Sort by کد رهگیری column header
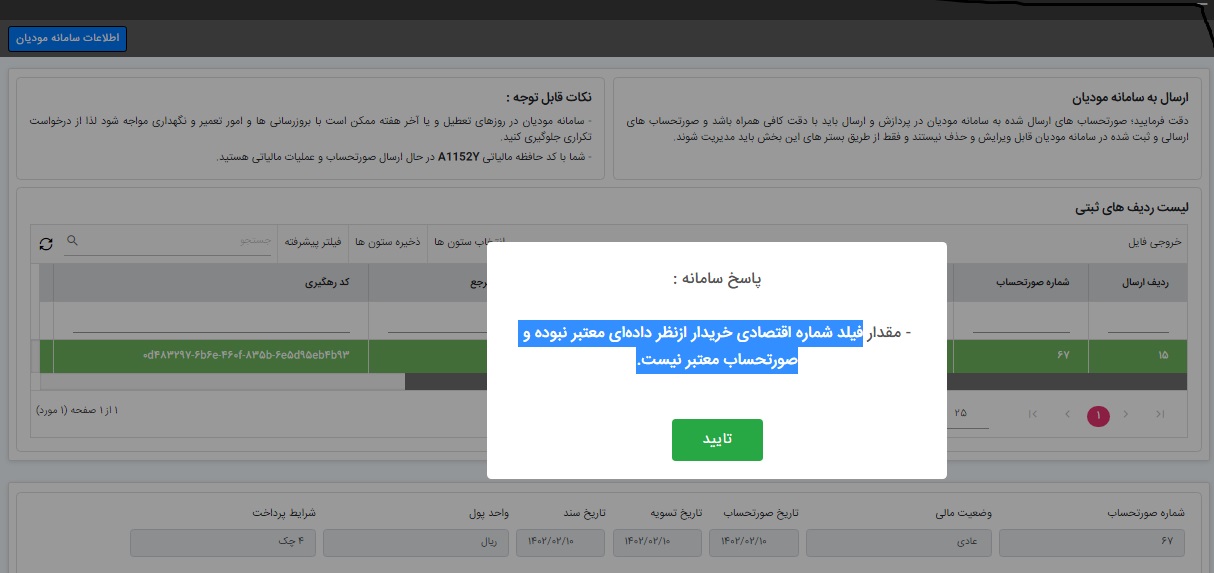The height and width of the screenshot is (573, 1214). [210, 283]
